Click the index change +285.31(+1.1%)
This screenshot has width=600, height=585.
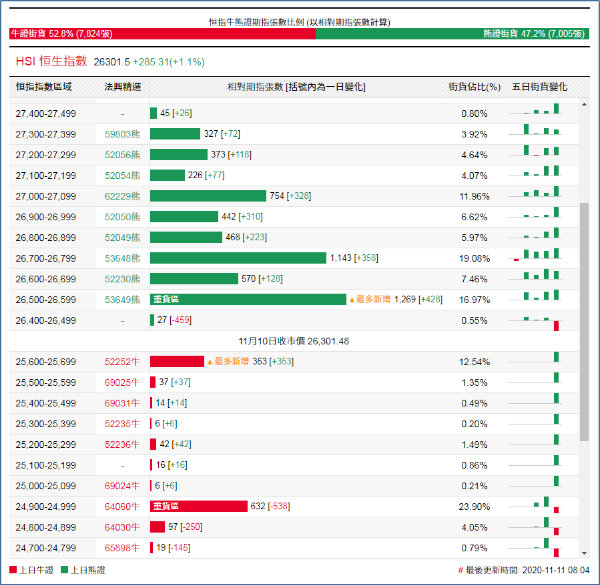pyautogui.click(x=169, y=62)
